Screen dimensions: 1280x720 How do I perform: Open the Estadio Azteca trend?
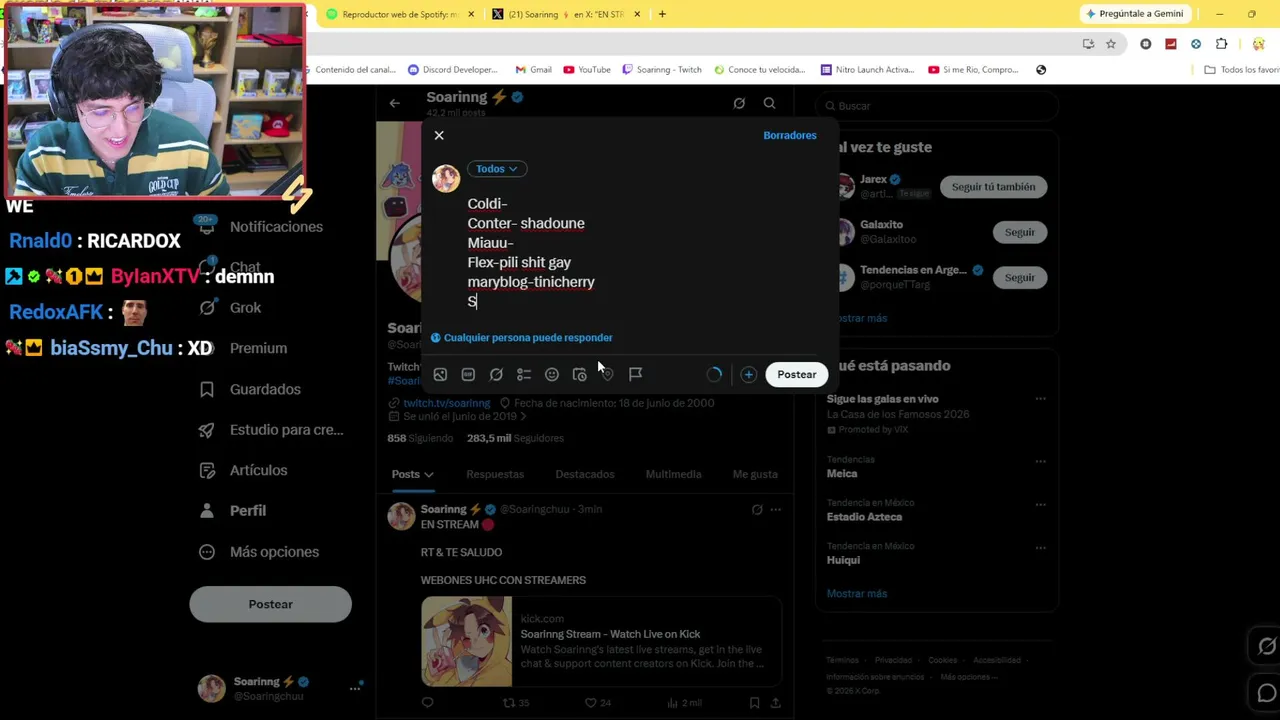point(864,517)
